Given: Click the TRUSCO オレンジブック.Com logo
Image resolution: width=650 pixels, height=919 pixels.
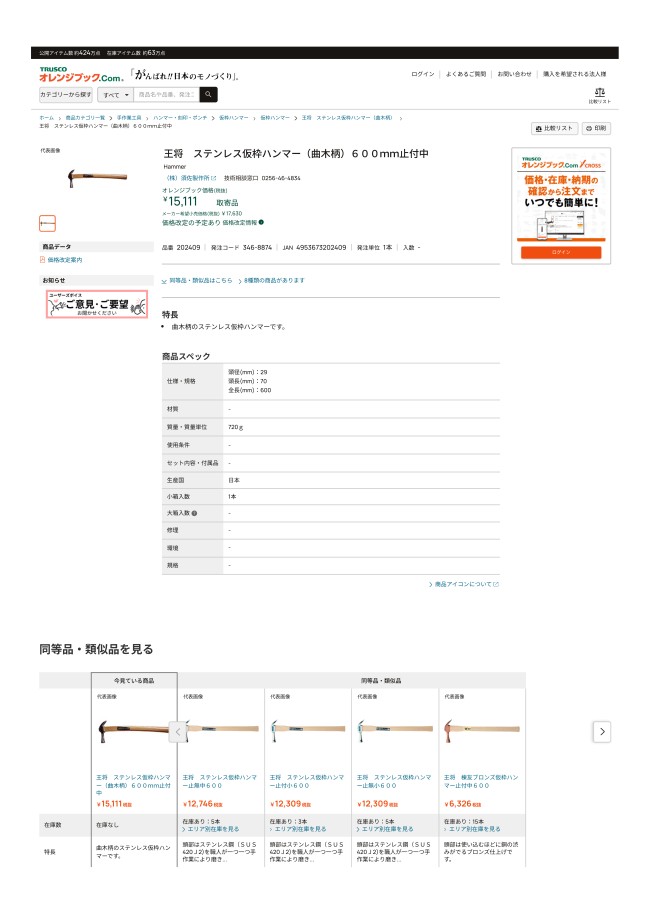Looking at the screenshot, I should pos(81,75).
